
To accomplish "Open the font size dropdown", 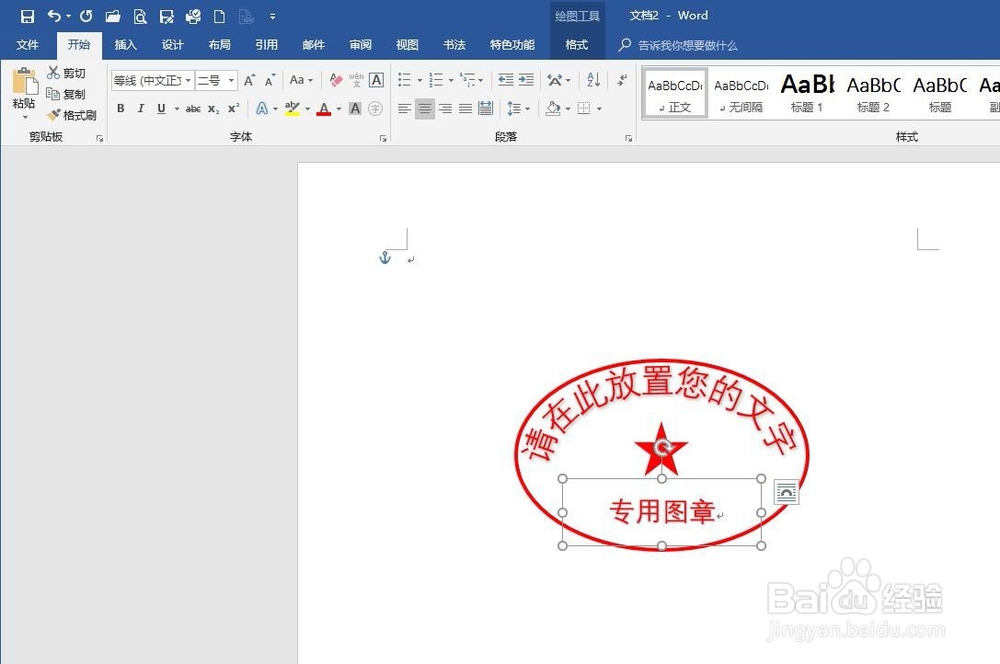I will click(x=232, y=80).
